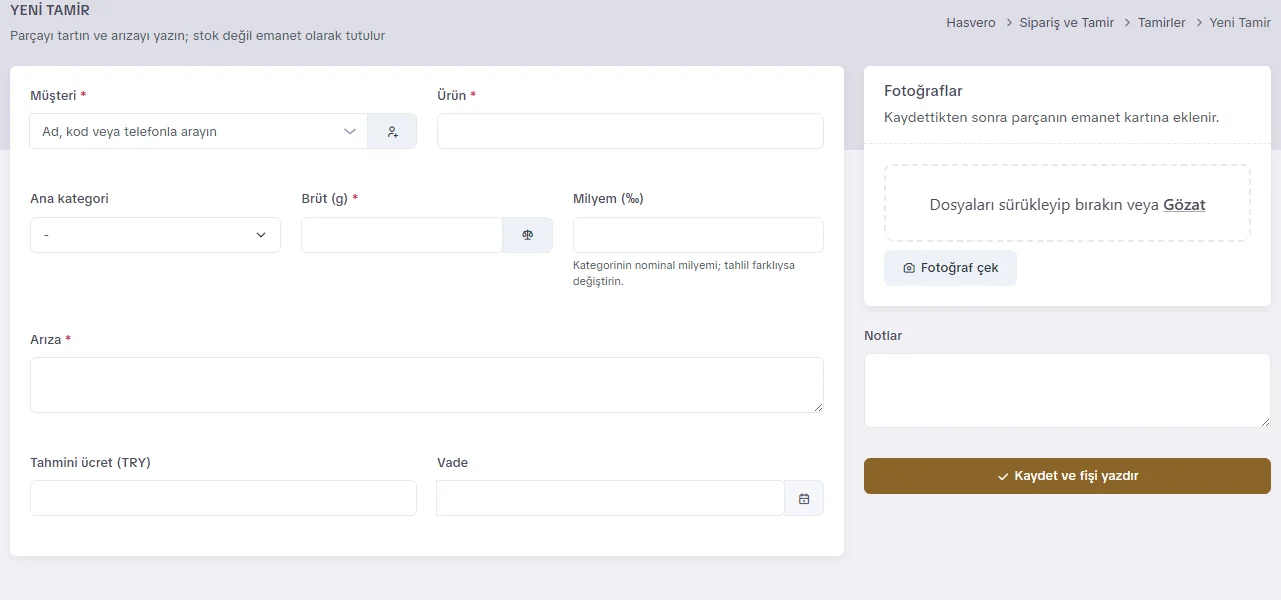1281x600 pixels.
Task: Click the Gözat browse link
Action: coord(1184,204)
